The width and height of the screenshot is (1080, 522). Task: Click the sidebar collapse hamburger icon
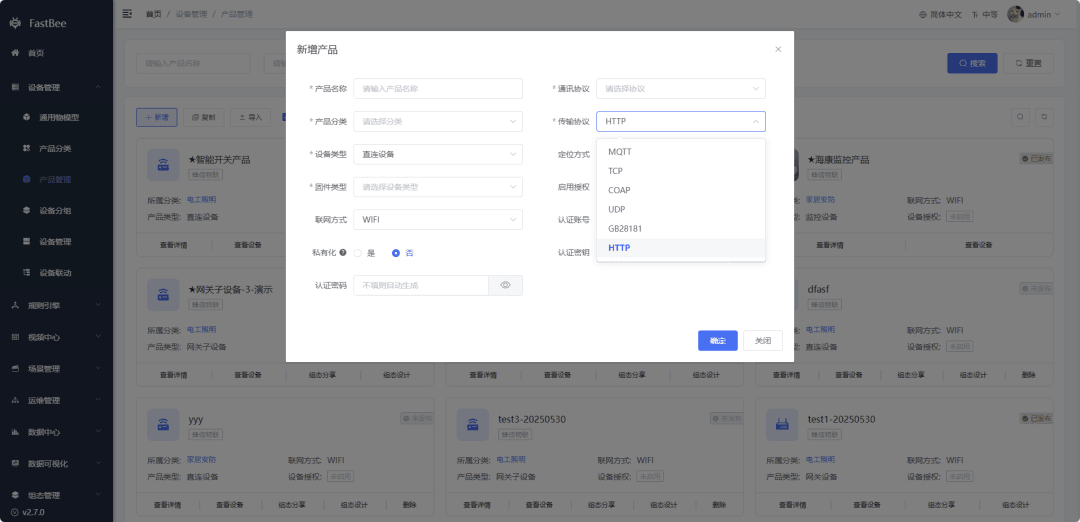[x=127, y=14]
